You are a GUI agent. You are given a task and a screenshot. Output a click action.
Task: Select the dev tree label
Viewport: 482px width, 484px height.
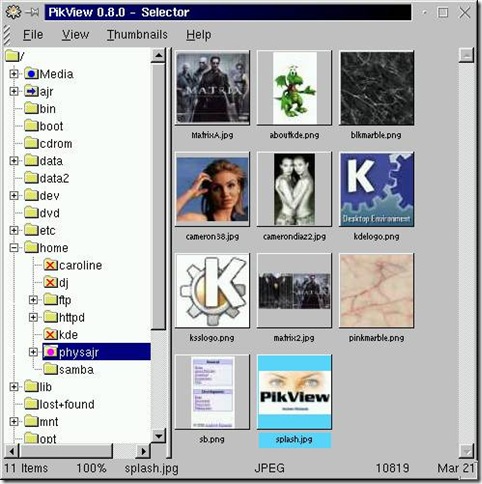point(49,196)
